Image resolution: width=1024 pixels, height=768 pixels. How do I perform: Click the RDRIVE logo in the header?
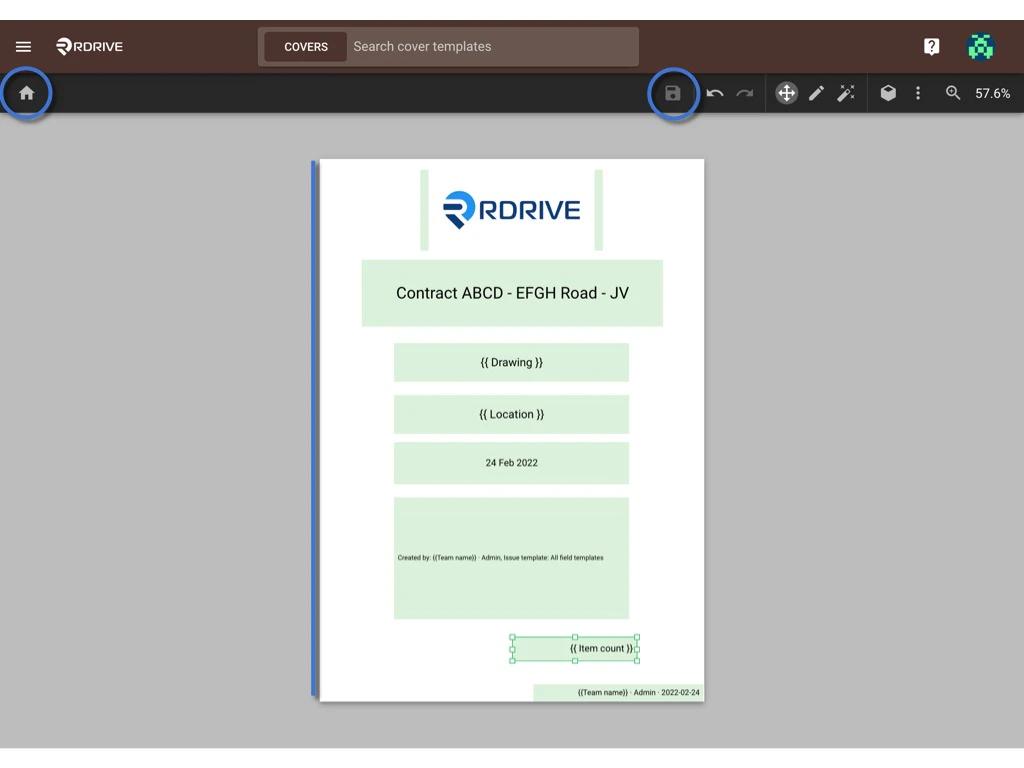[89, 46]
